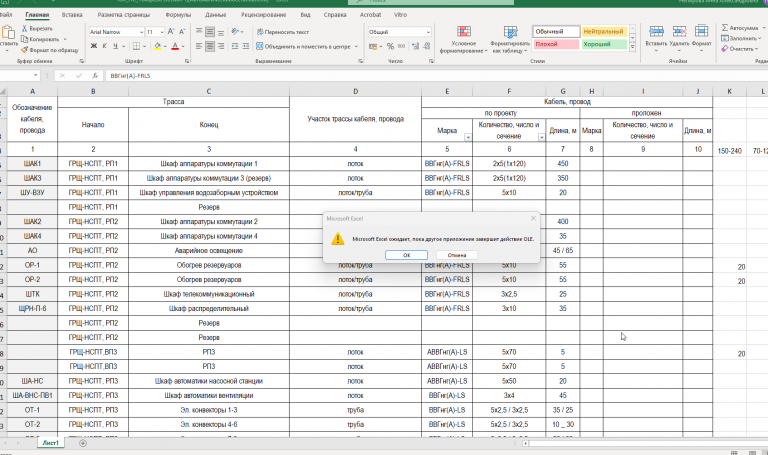Click the AutoSum (Автосумма) icon
768x455 pixels.
[724, 29]
